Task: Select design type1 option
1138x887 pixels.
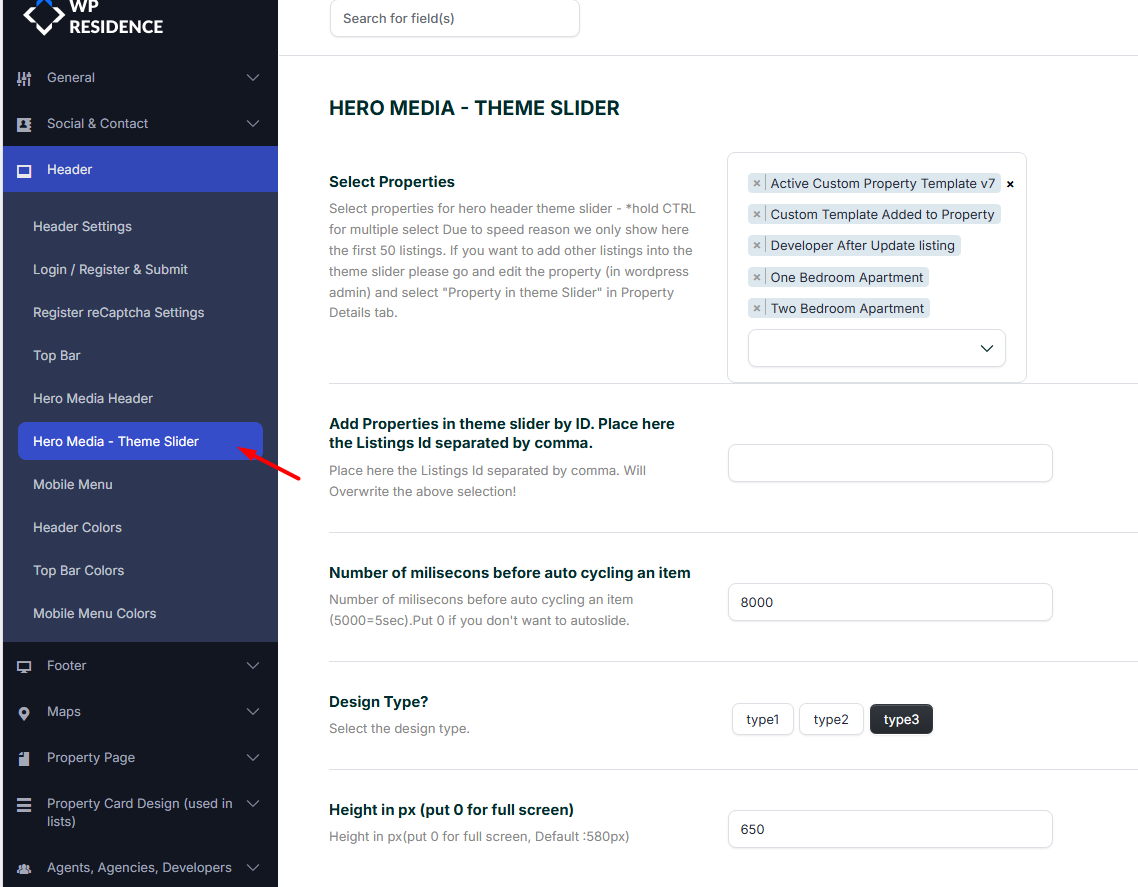Action: click(x=762, y=720)
